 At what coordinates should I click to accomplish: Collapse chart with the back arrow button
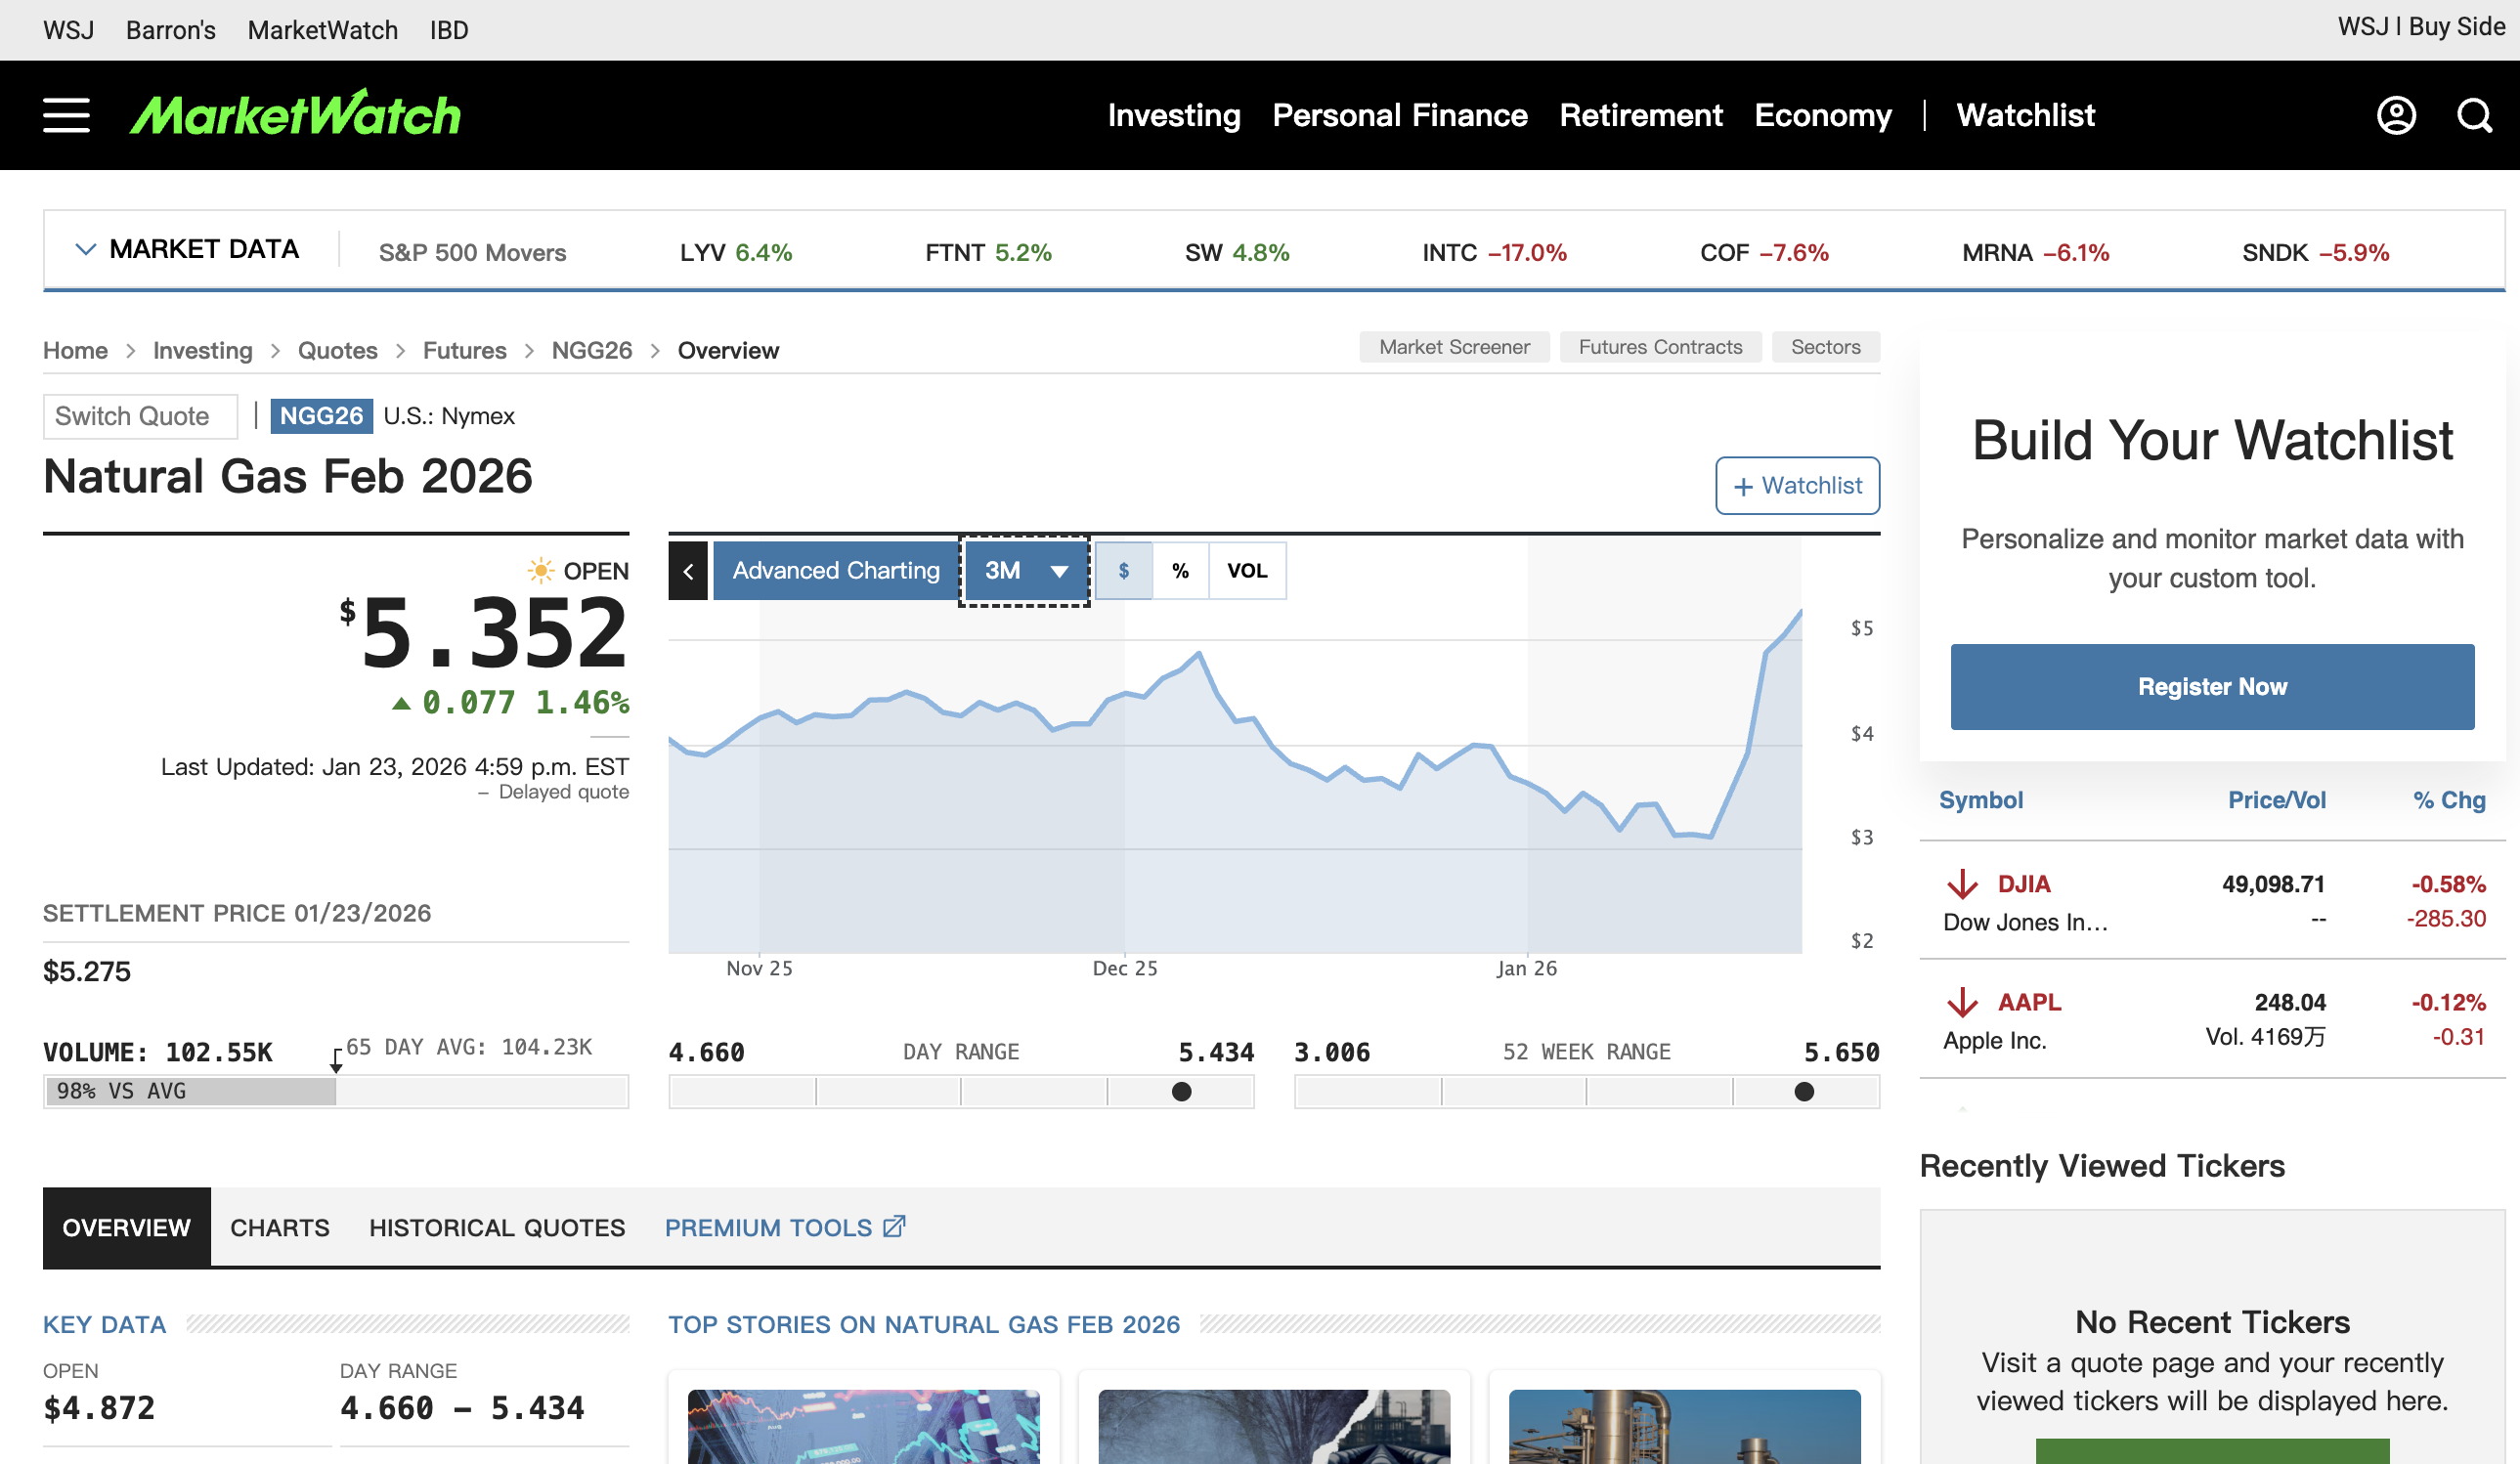(x=688, y=571)
